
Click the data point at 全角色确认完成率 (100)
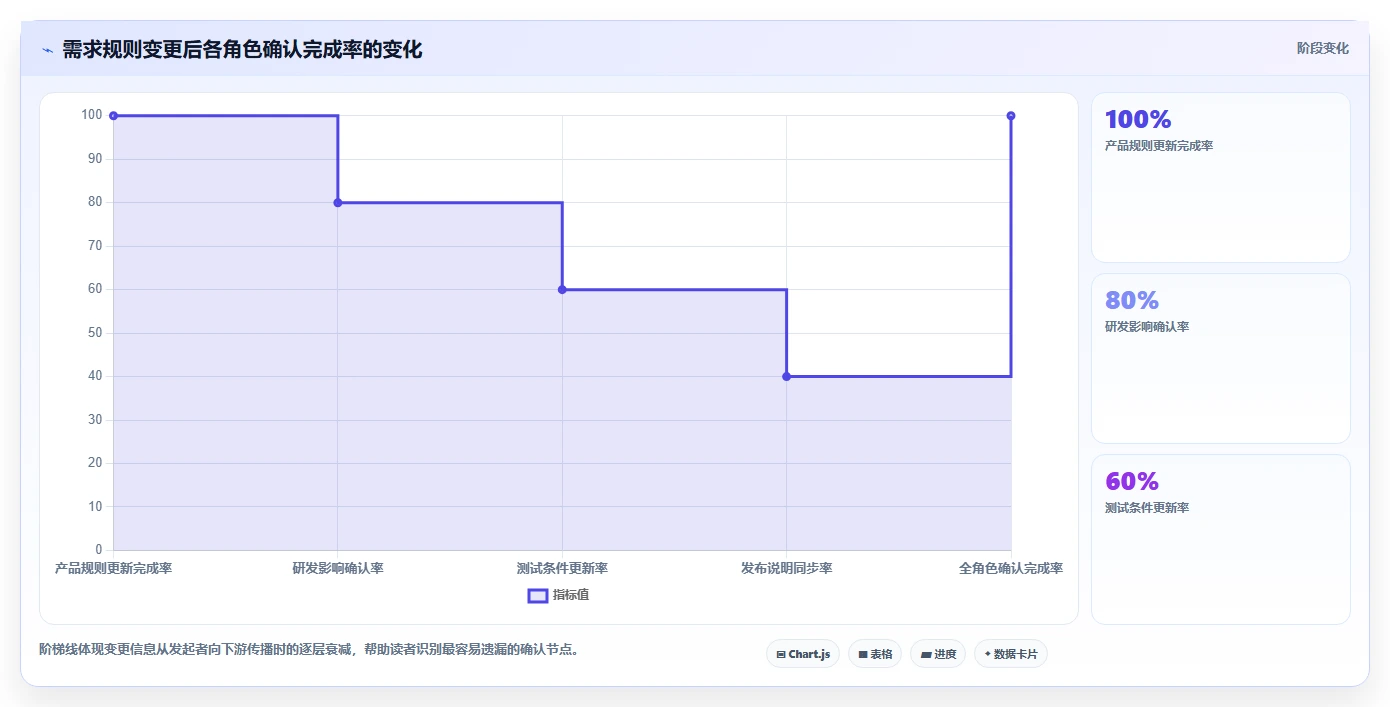point(1011,116)
